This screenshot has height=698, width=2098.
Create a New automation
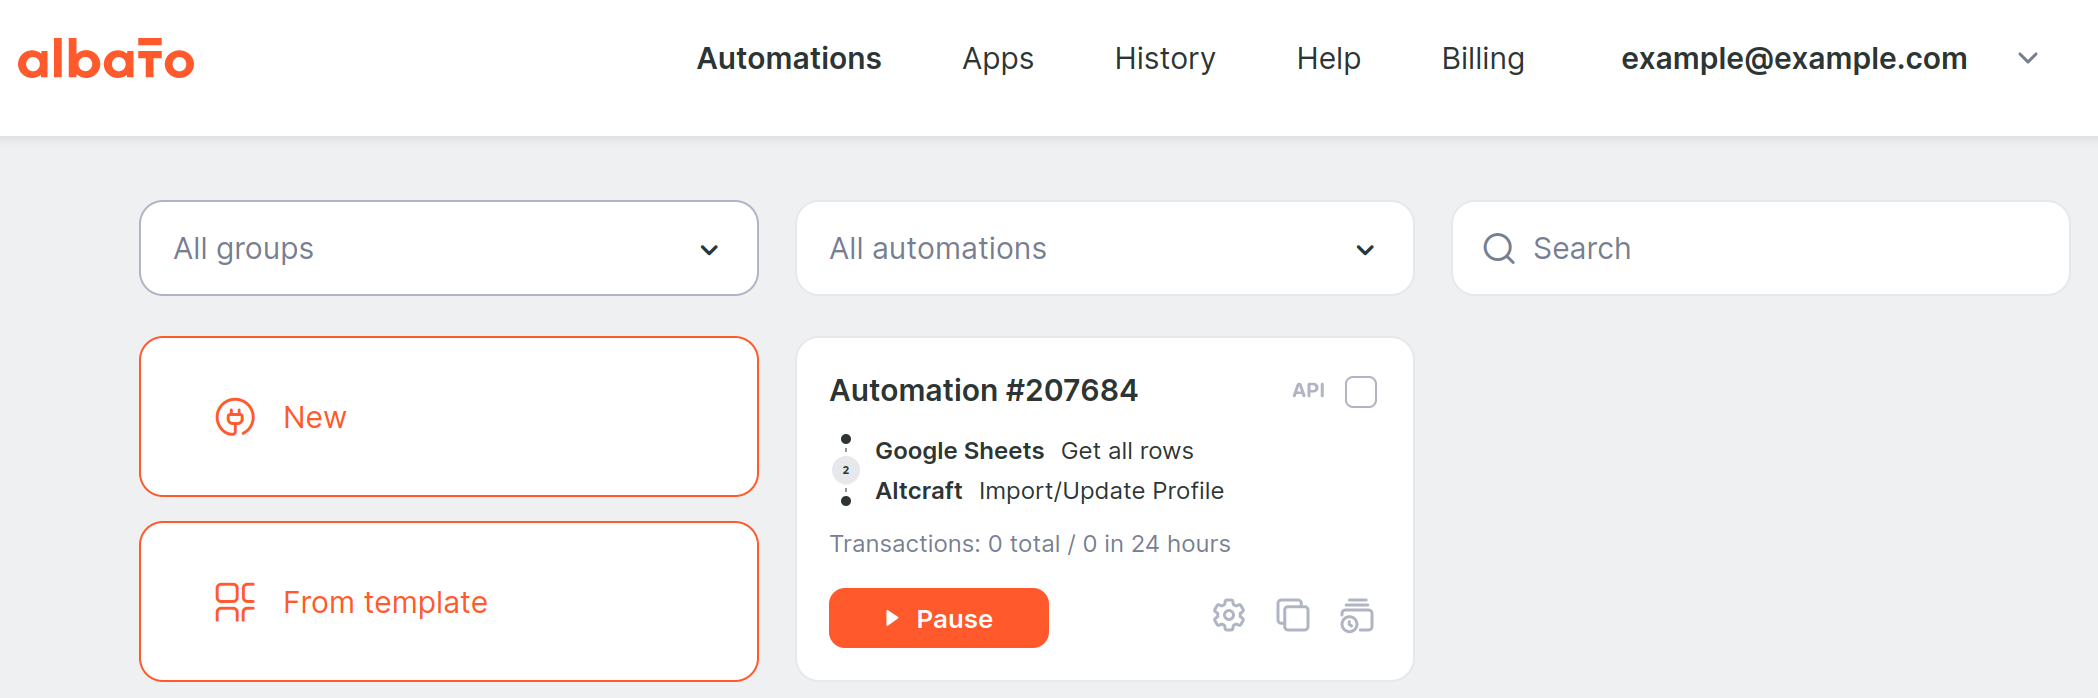[x=449, y=417]
